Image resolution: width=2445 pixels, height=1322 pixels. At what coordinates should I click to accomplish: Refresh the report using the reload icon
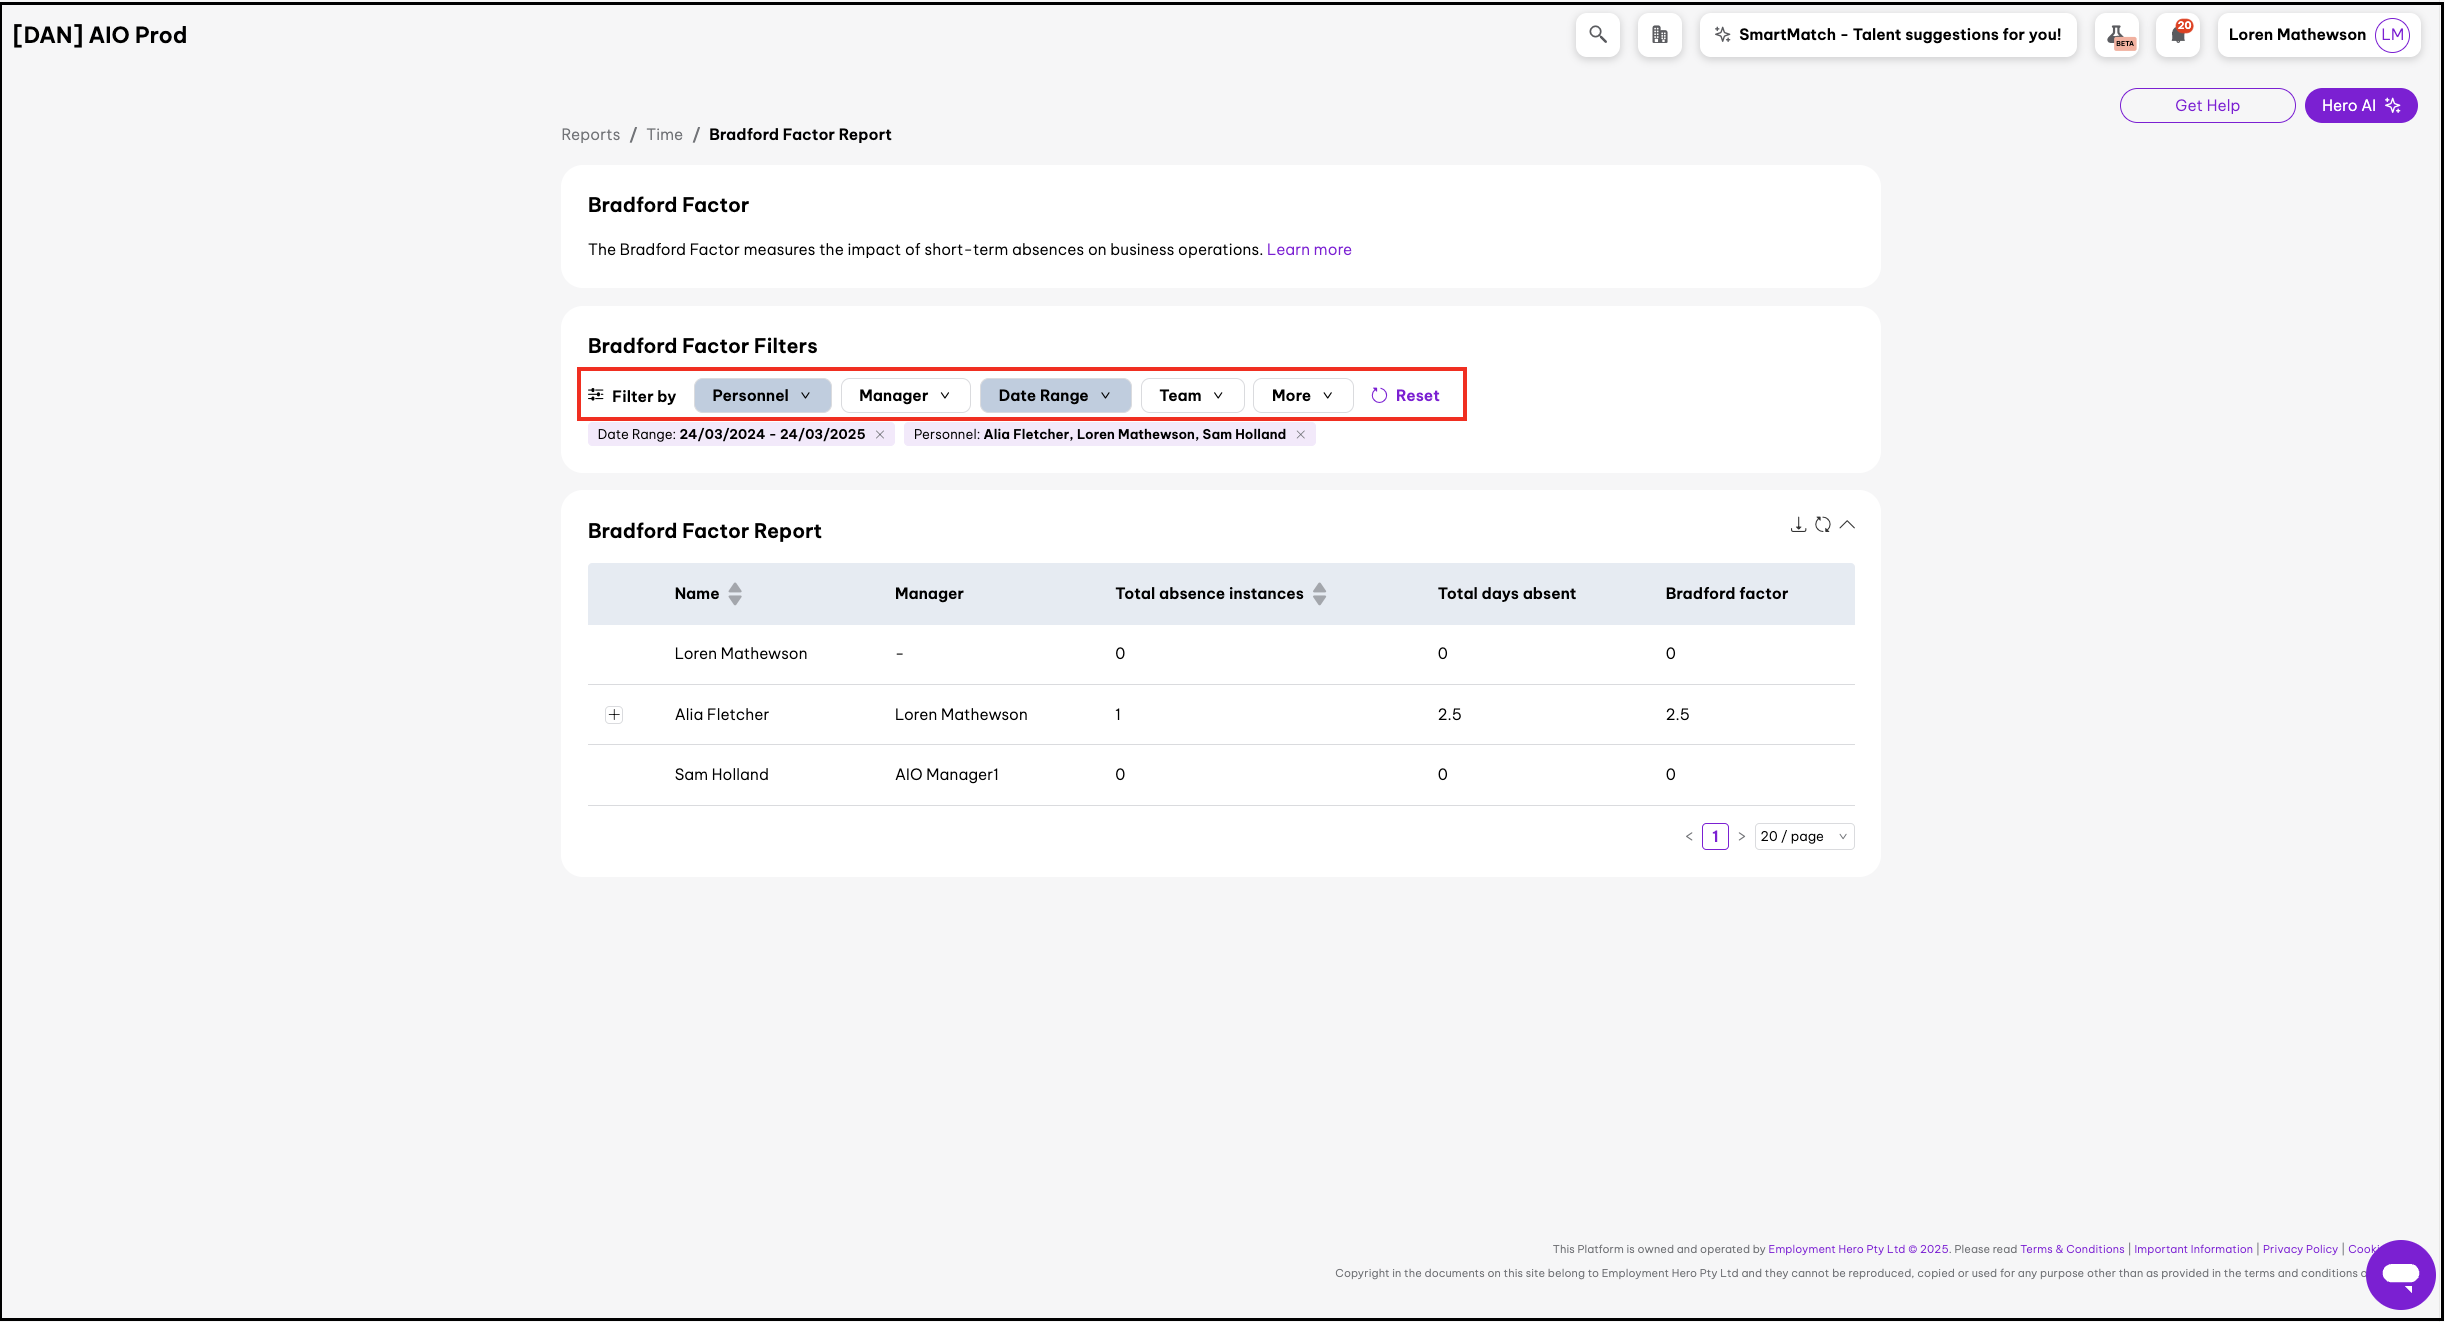click(1822, 525)
